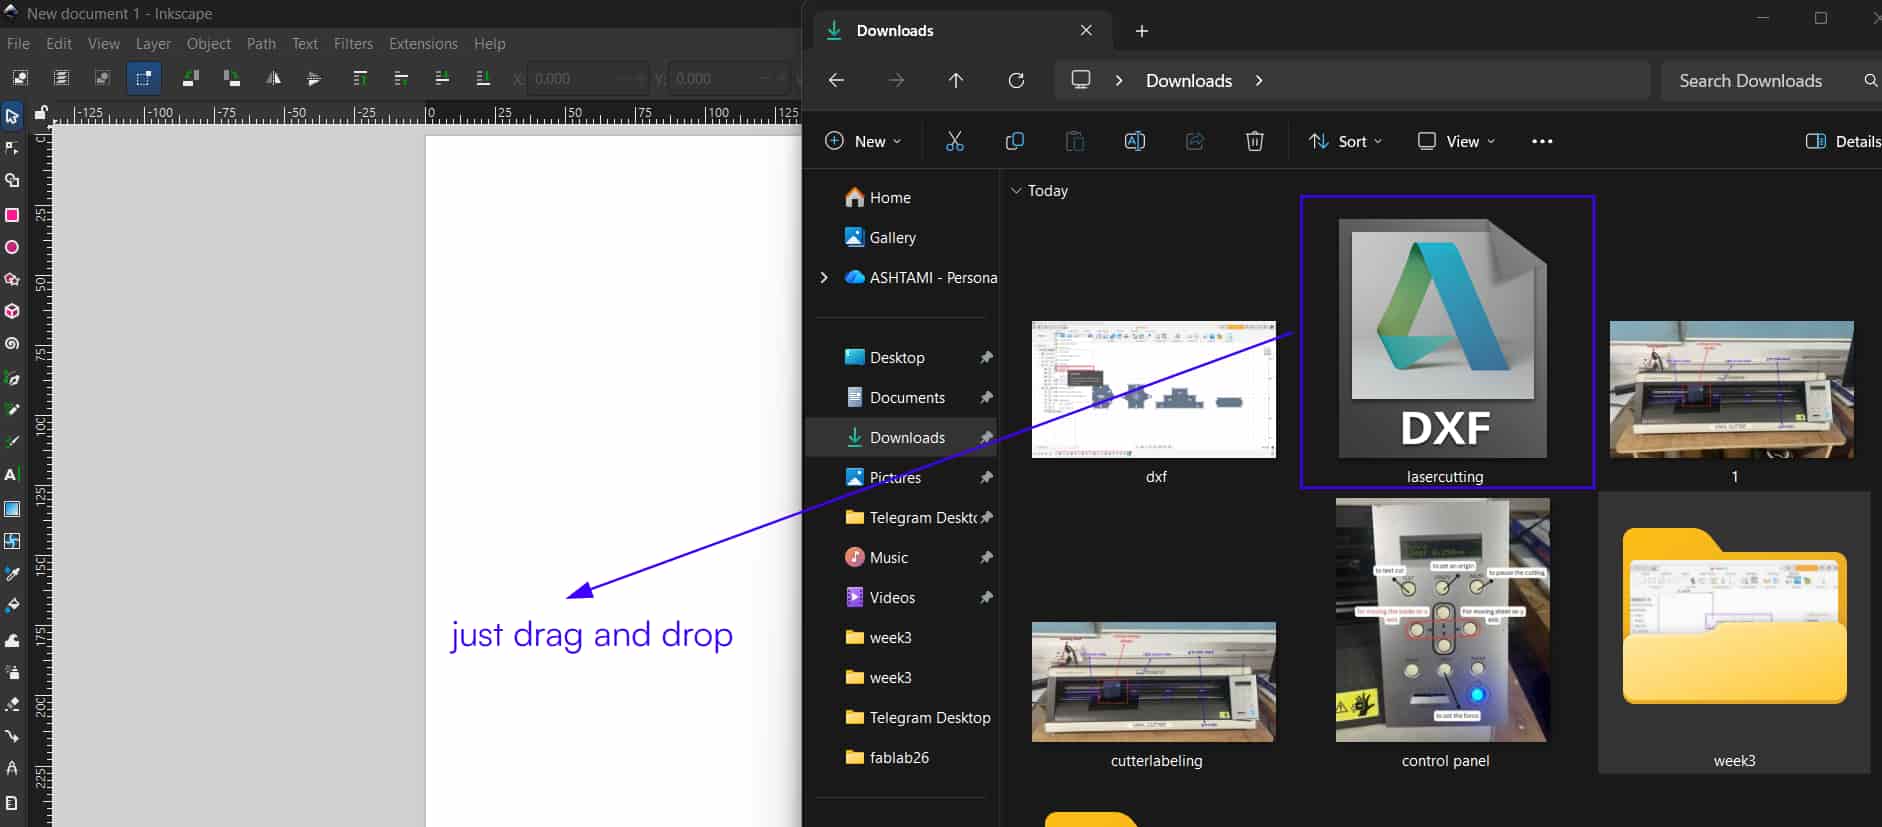
Task: Collapse the Today group
Action: click(1016, 191)
